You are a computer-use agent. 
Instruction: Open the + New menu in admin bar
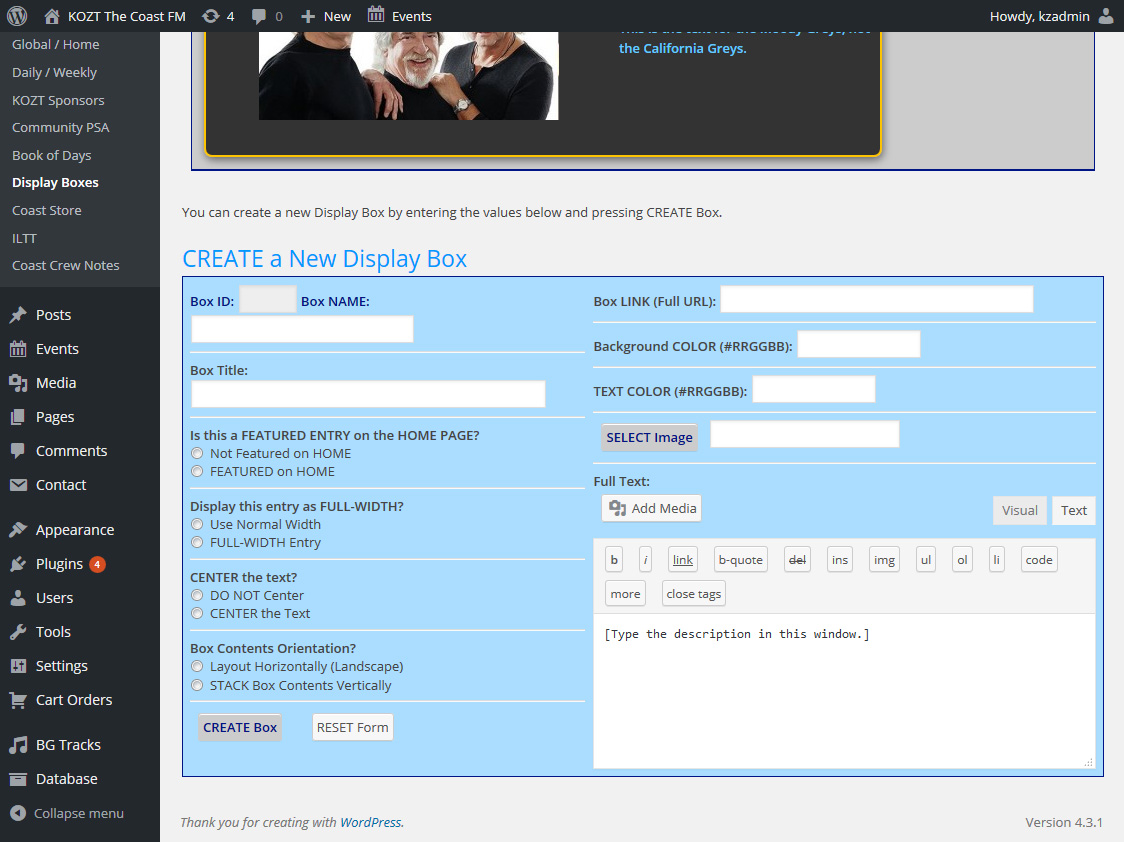pos(326,16)
